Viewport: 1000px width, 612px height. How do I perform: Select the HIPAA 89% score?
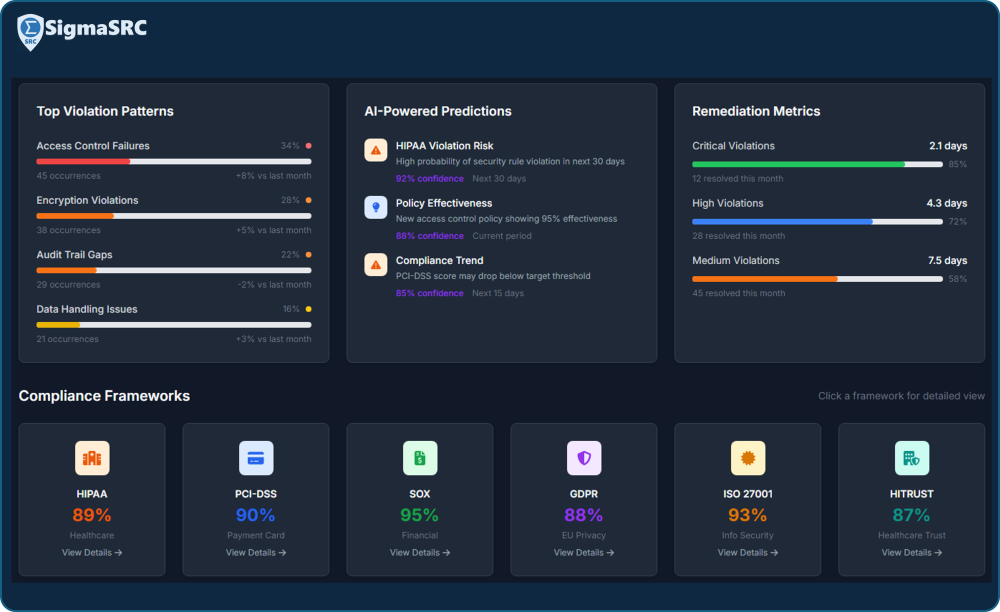coord(92,514)
